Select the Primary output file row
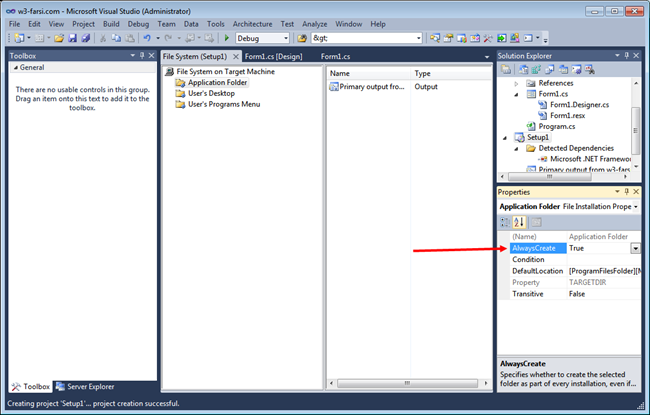650x415 pixels. (x=366, y=87)
